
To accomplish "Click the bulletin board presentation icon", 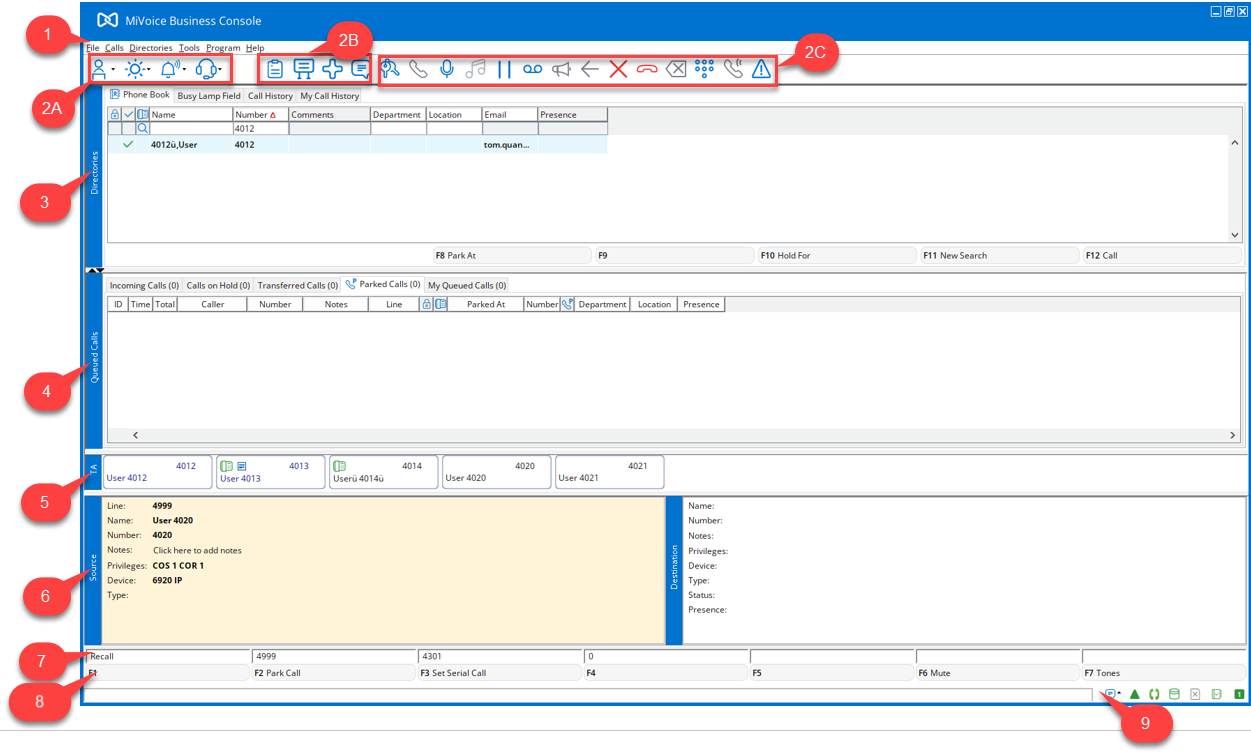I will click(303, 69).
